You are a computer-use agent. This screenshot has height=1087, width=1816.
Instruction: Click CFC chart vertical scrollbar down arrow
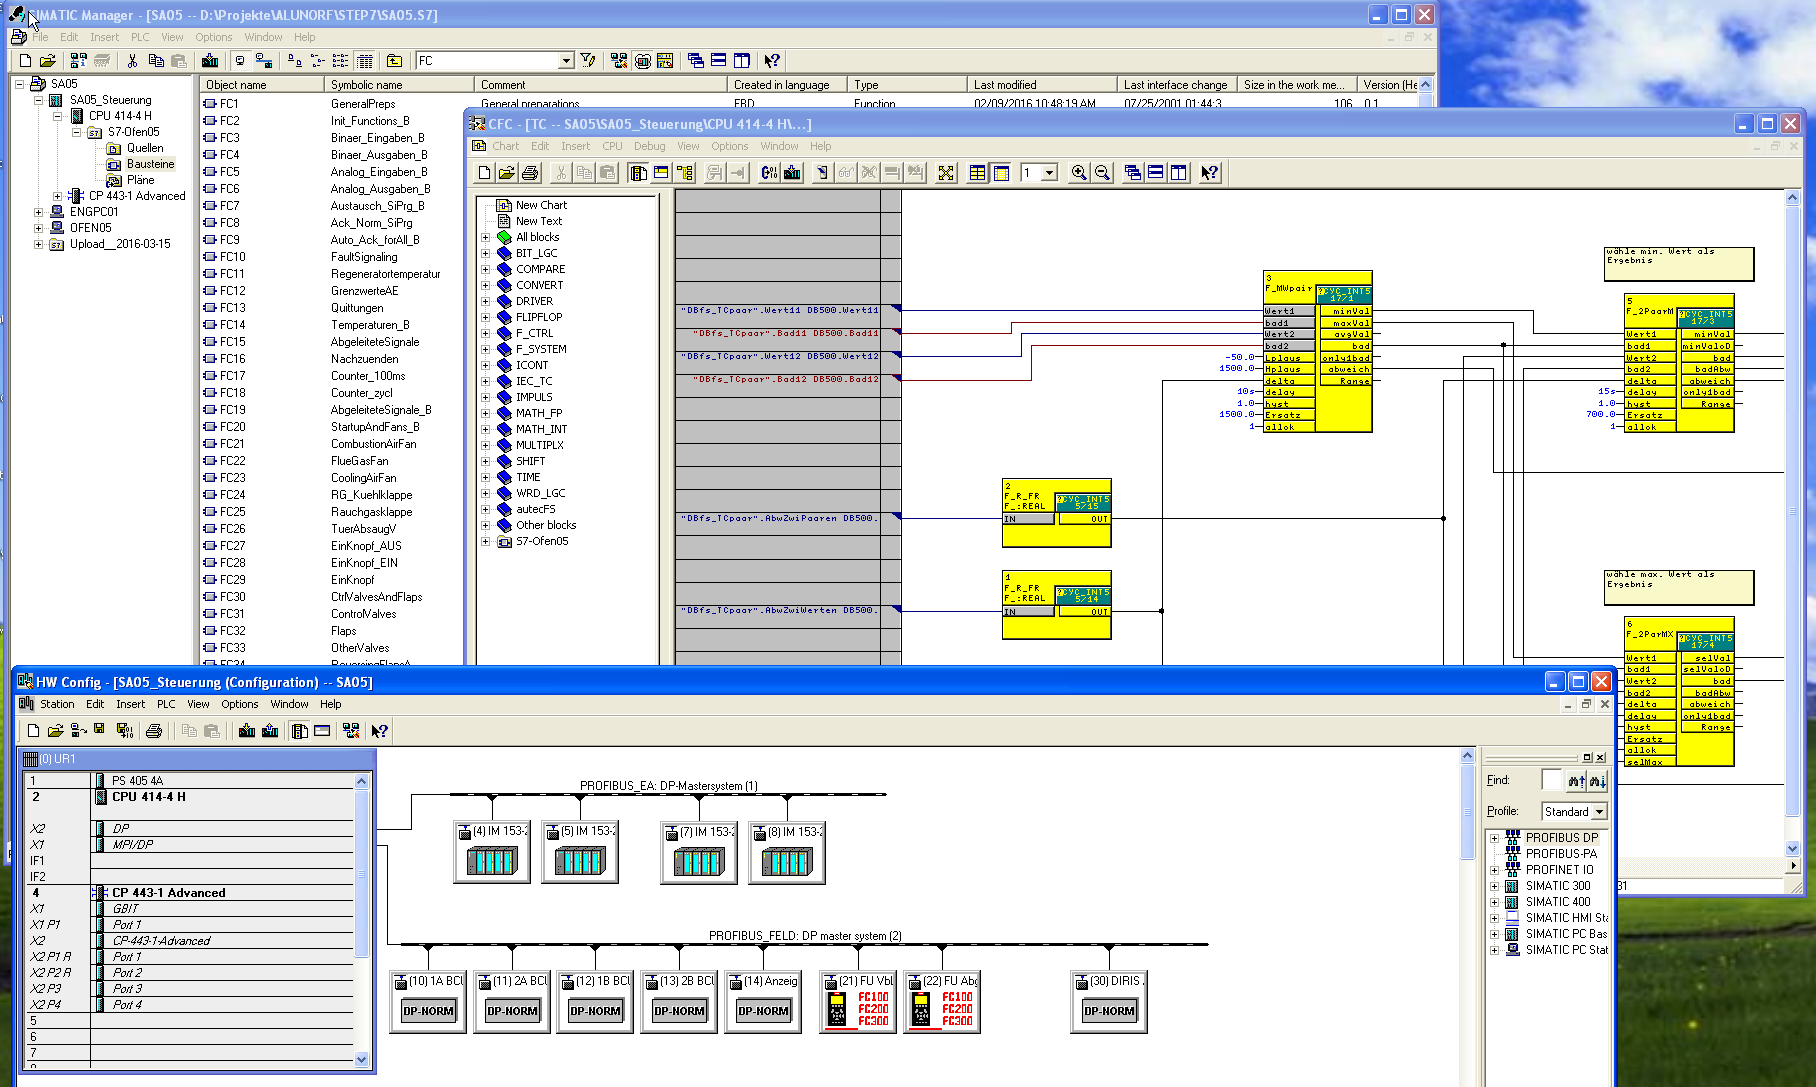[x=1792, y=849]
